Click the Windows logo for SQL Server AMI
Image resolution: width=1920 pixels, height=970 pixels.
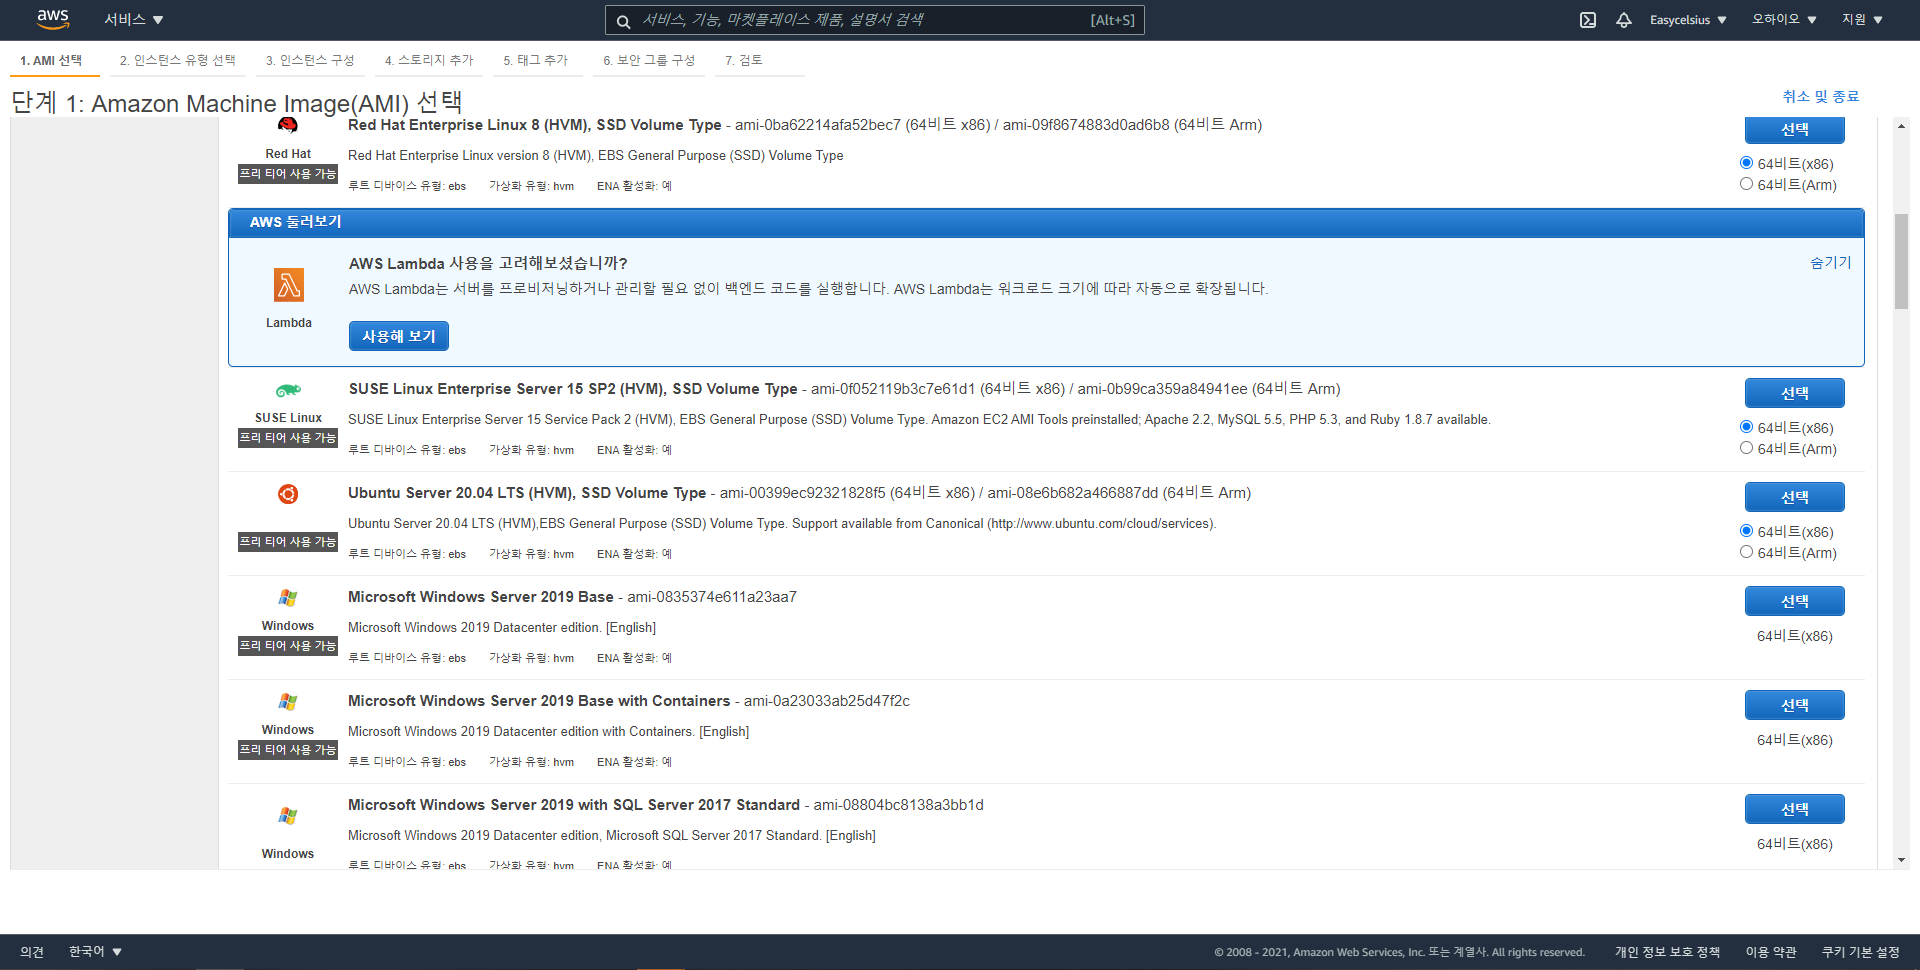288,816
